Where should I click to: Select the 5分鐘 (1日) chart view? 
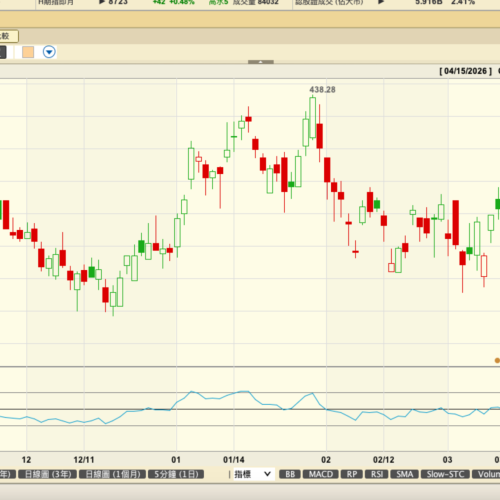coord(176,474)
